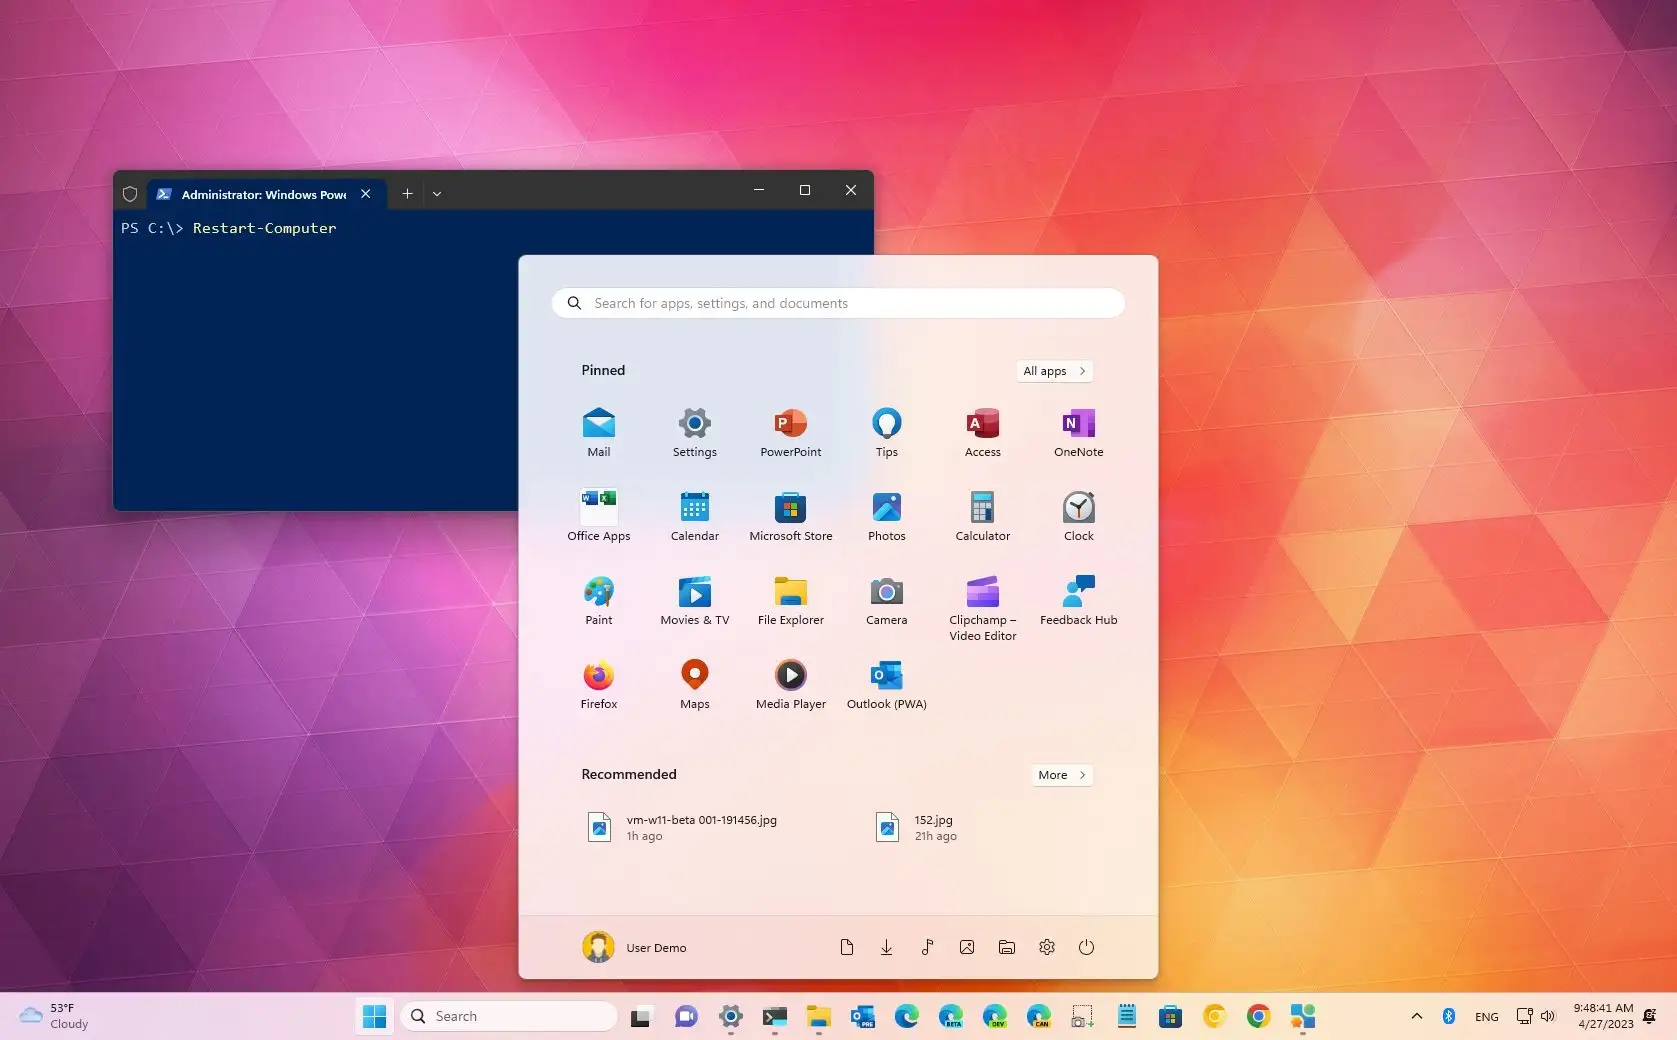Open the Maps app
The height and width of the screenshot is (1040, 1677).
click(x=694, y=684)
